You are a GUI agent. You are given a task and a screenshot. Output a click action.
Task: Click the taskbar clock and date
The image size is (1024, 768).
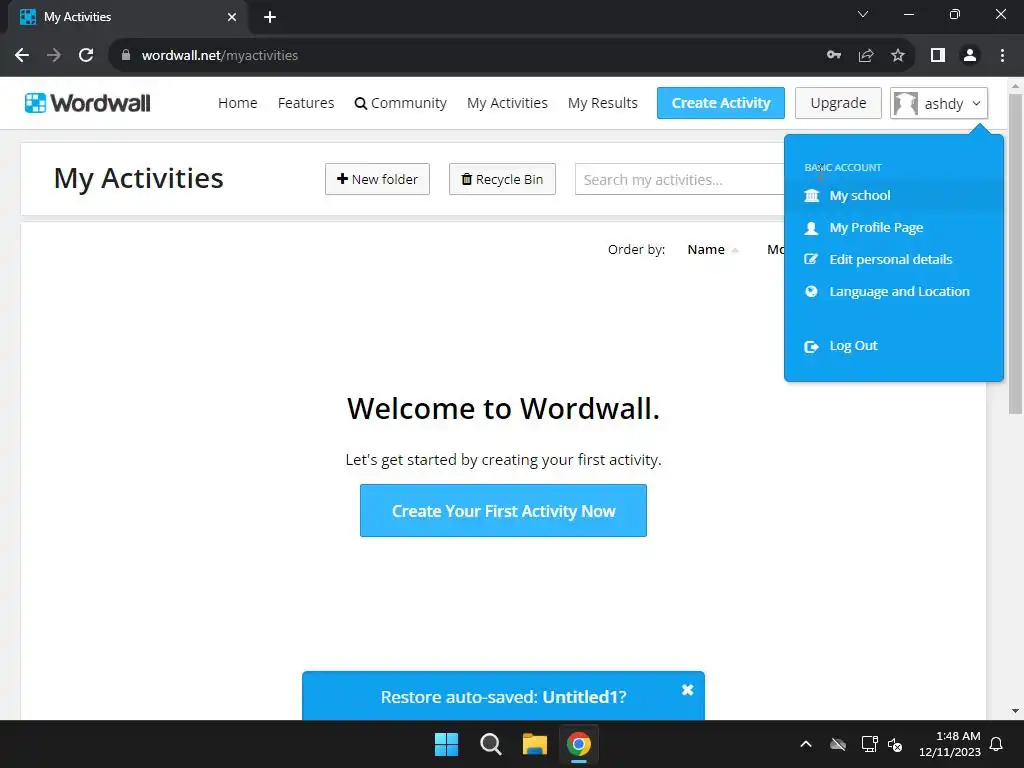(x=950, y=744)
